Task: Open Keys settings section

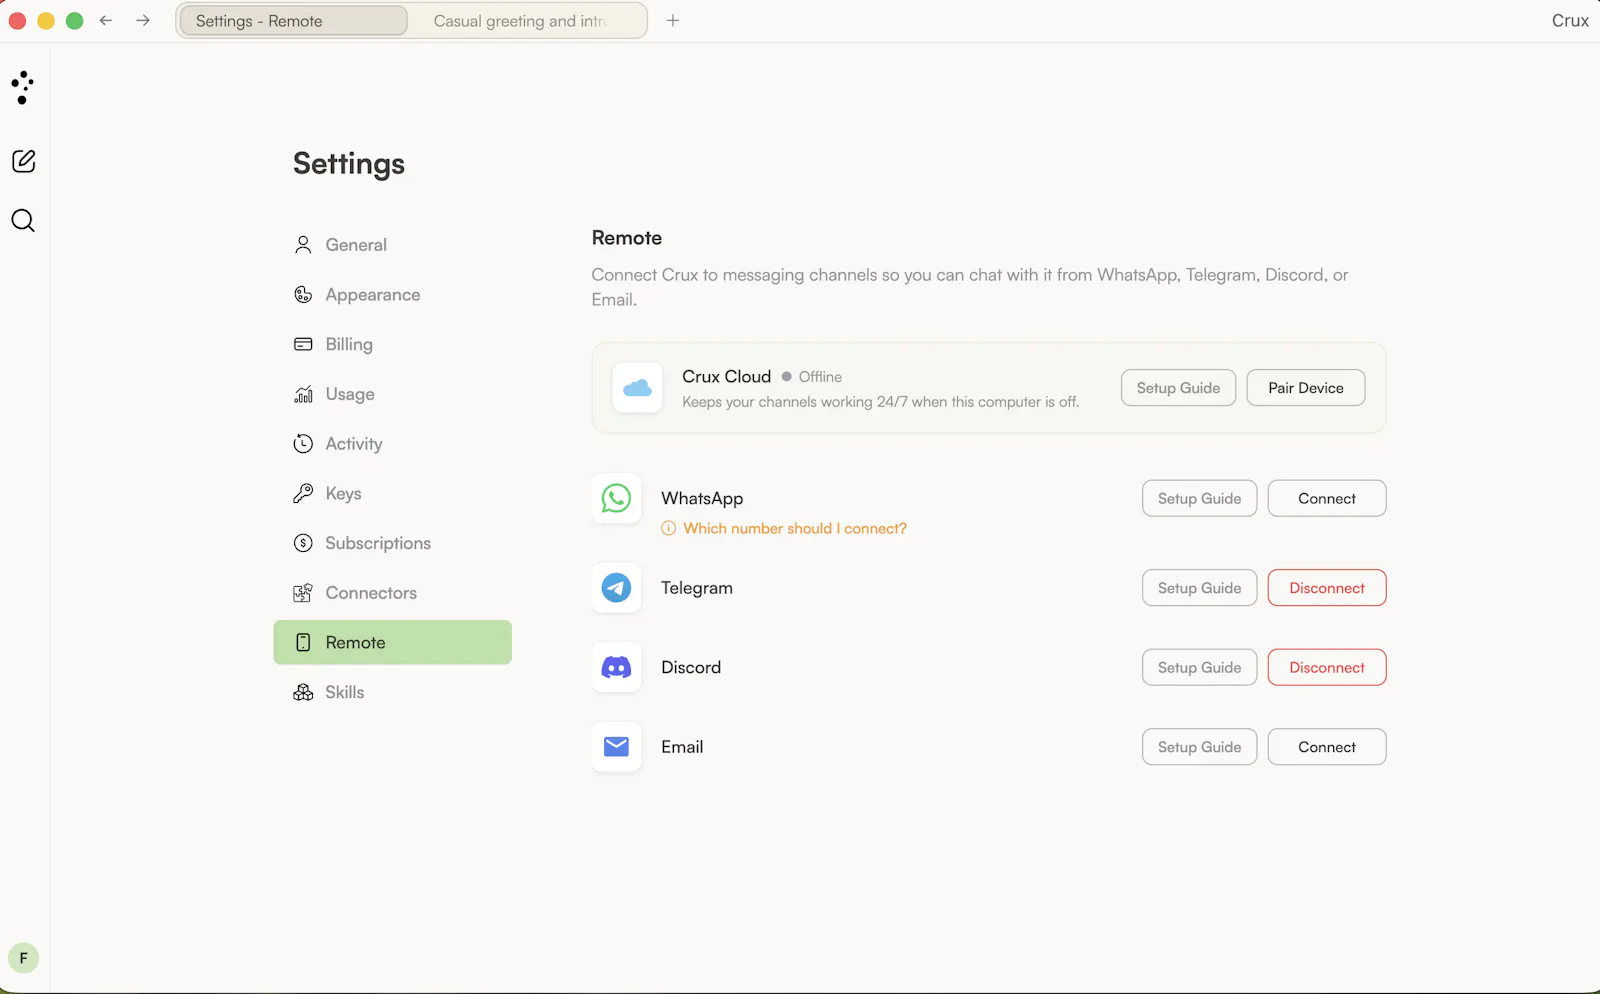Action: pyautogui.click(x=392, y=493)
